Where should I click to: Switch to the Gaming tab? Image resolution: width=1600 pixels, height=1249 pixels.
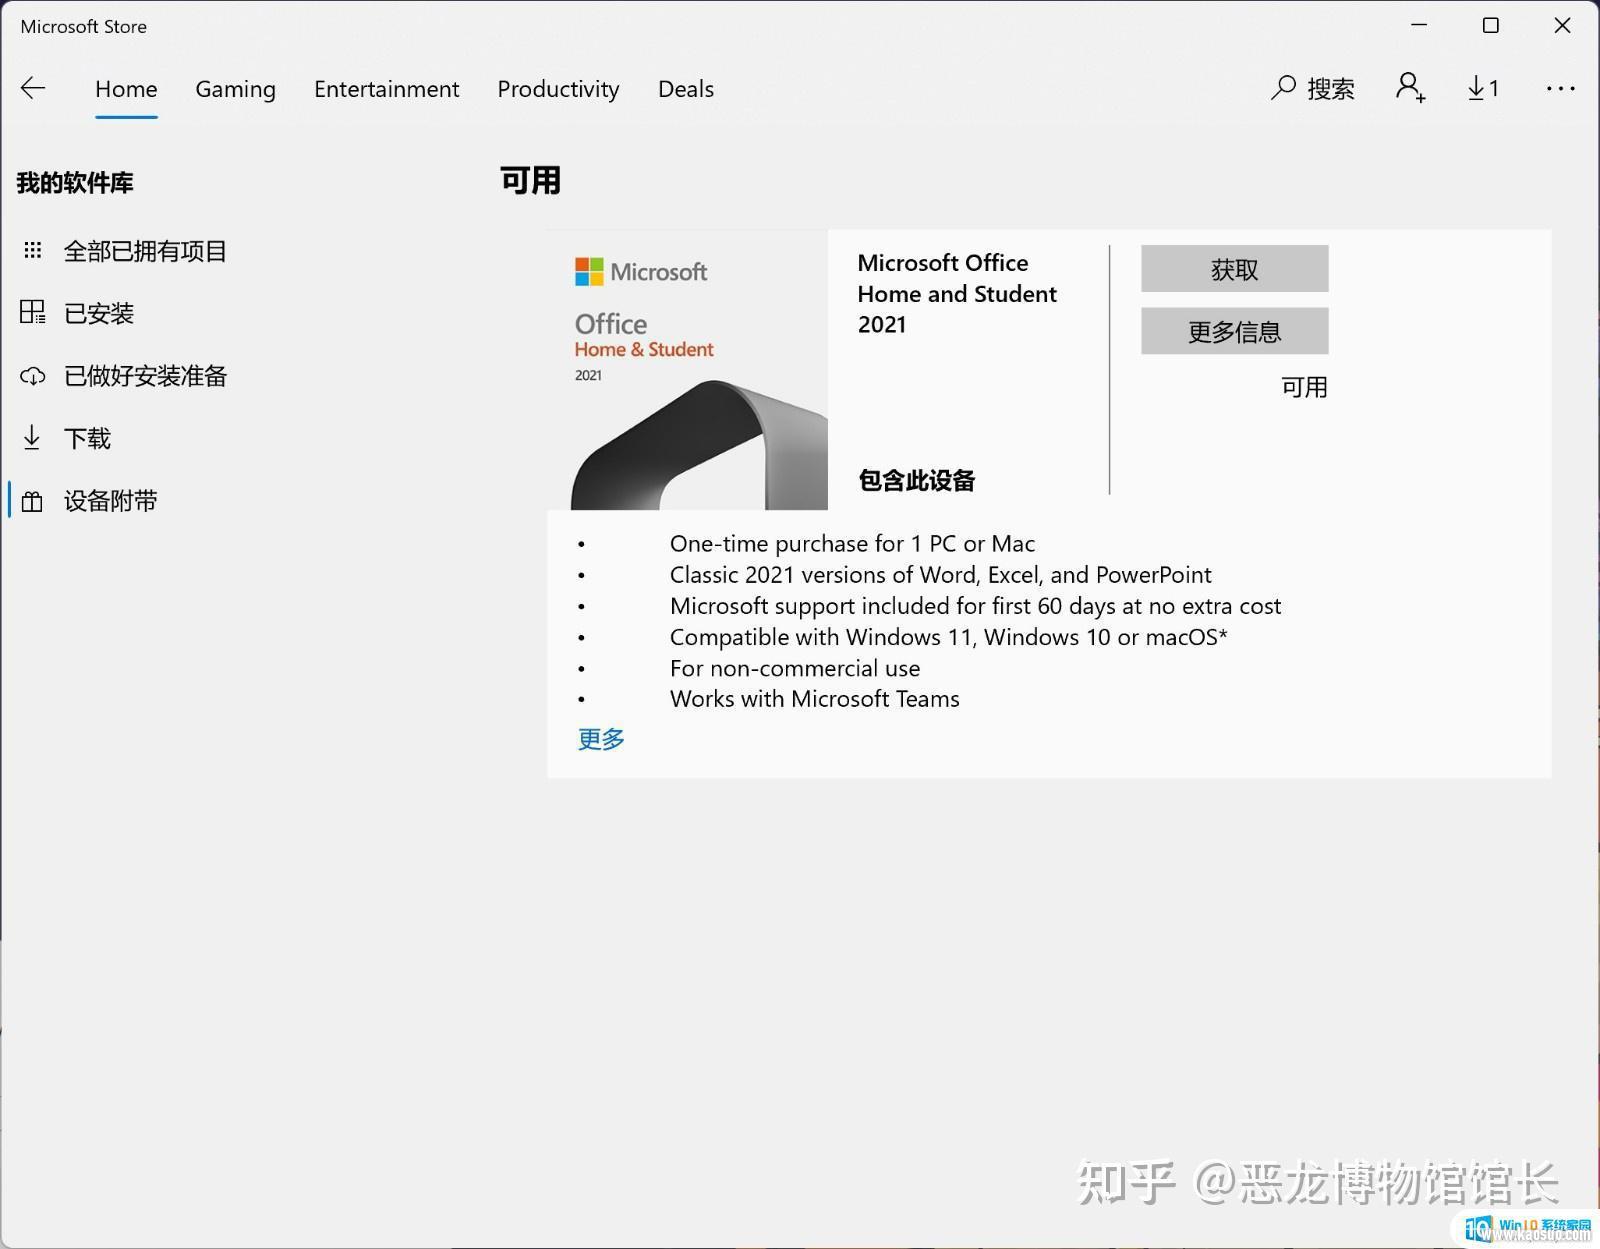235,89
